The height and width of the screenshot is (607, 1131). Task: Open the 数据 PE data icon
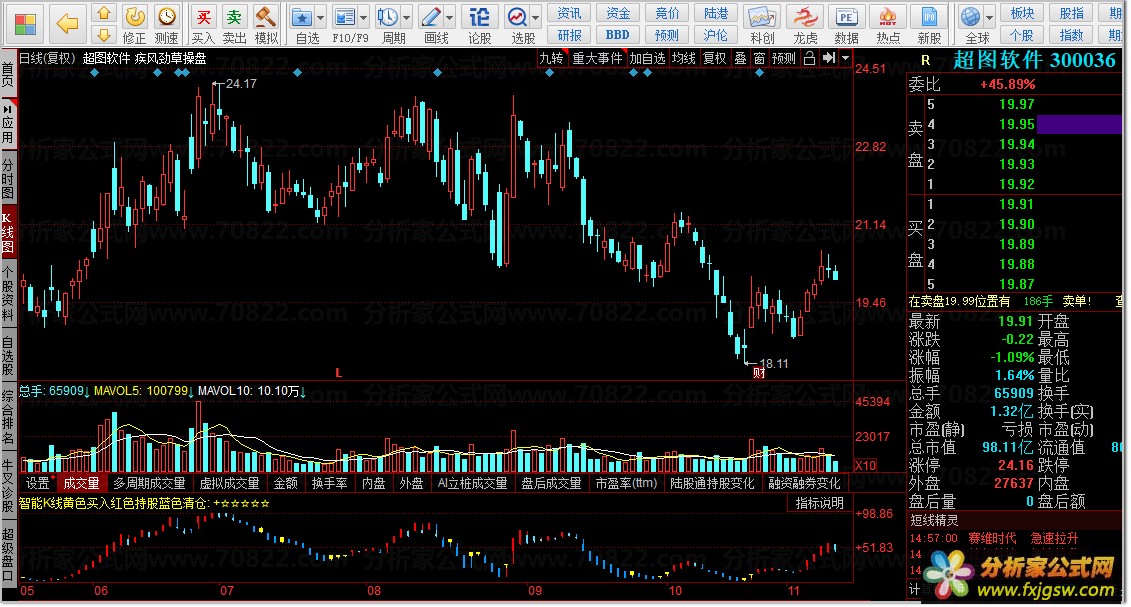click(846, 17)
